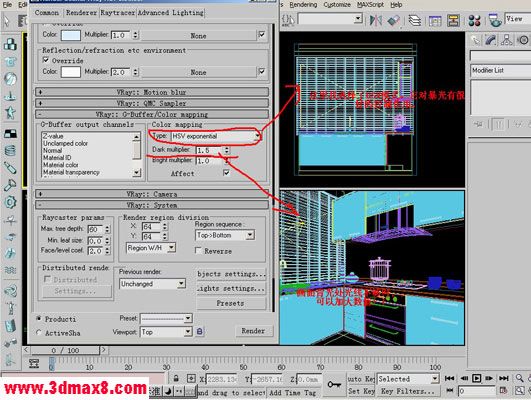This screenshot has height=400, width=531.
Task: Switch to the Raytracer tab
Action: pyautogui.click(x=118, y=13)
